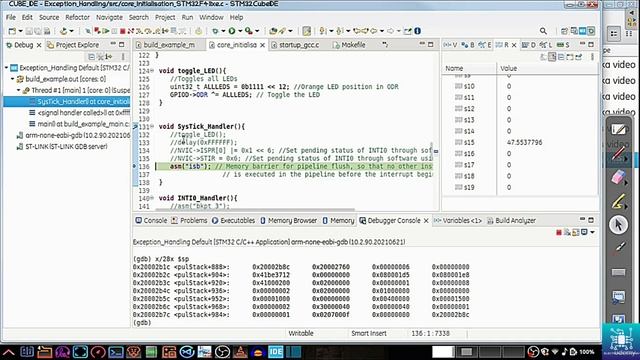Close the core_initialisa editor tab
640x360 pixels.
tap(262, 45)
